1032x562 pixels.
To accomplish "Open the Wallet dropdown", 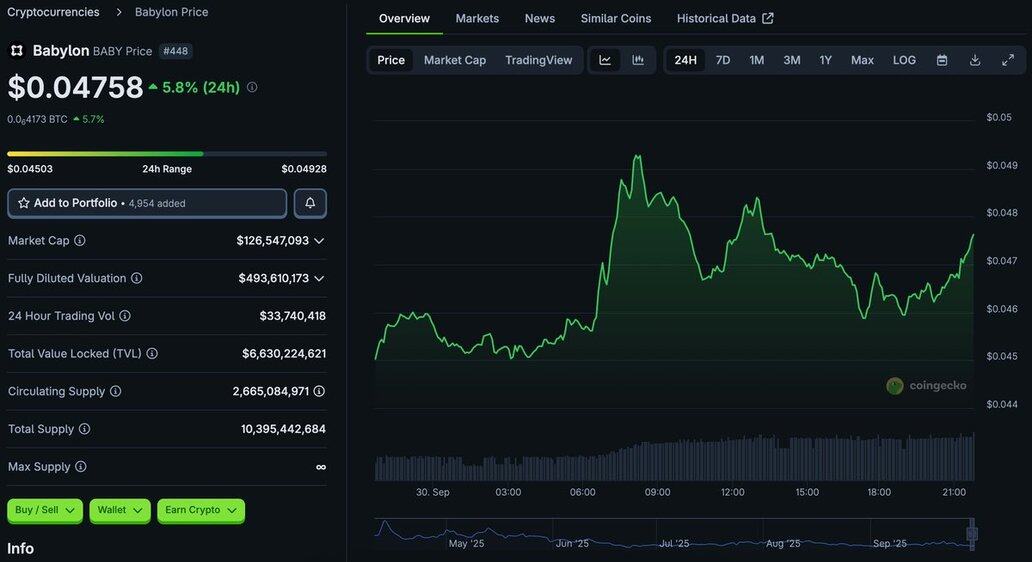I will (x=120, y=510).
